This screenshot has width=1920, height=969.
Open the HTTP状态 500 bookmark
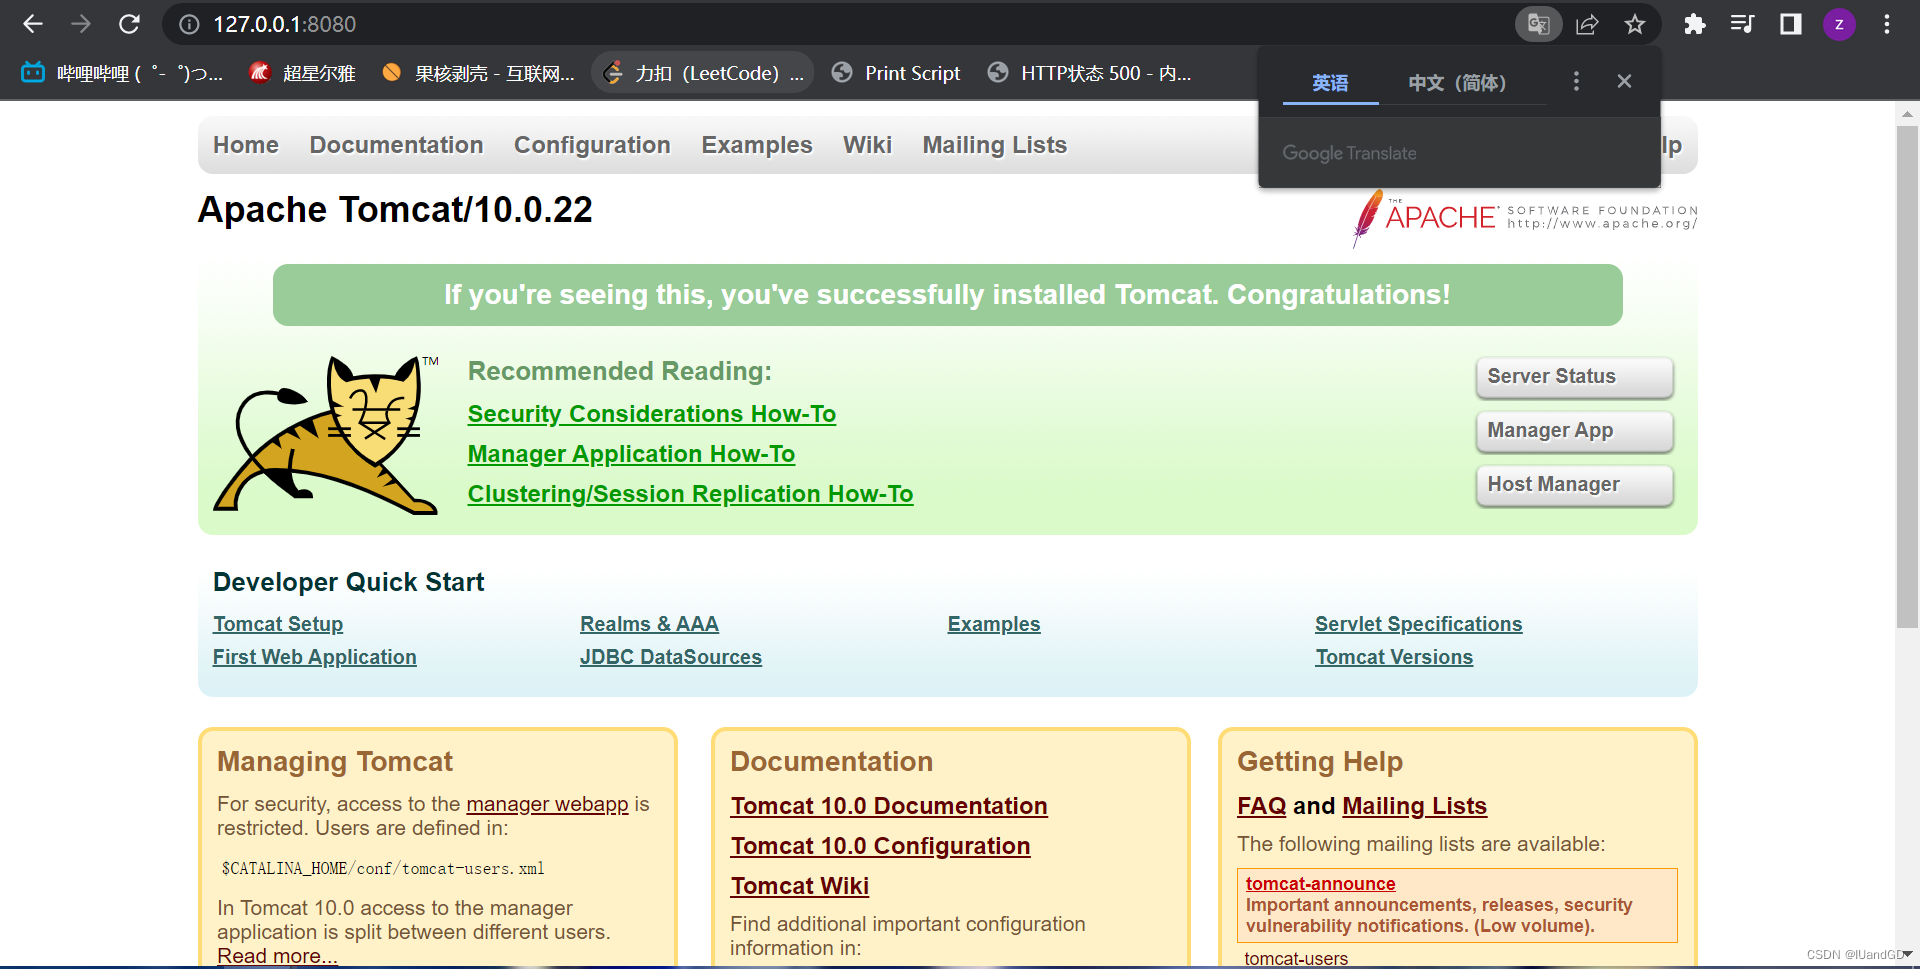pyautogui.click(x=1089, y=73)
